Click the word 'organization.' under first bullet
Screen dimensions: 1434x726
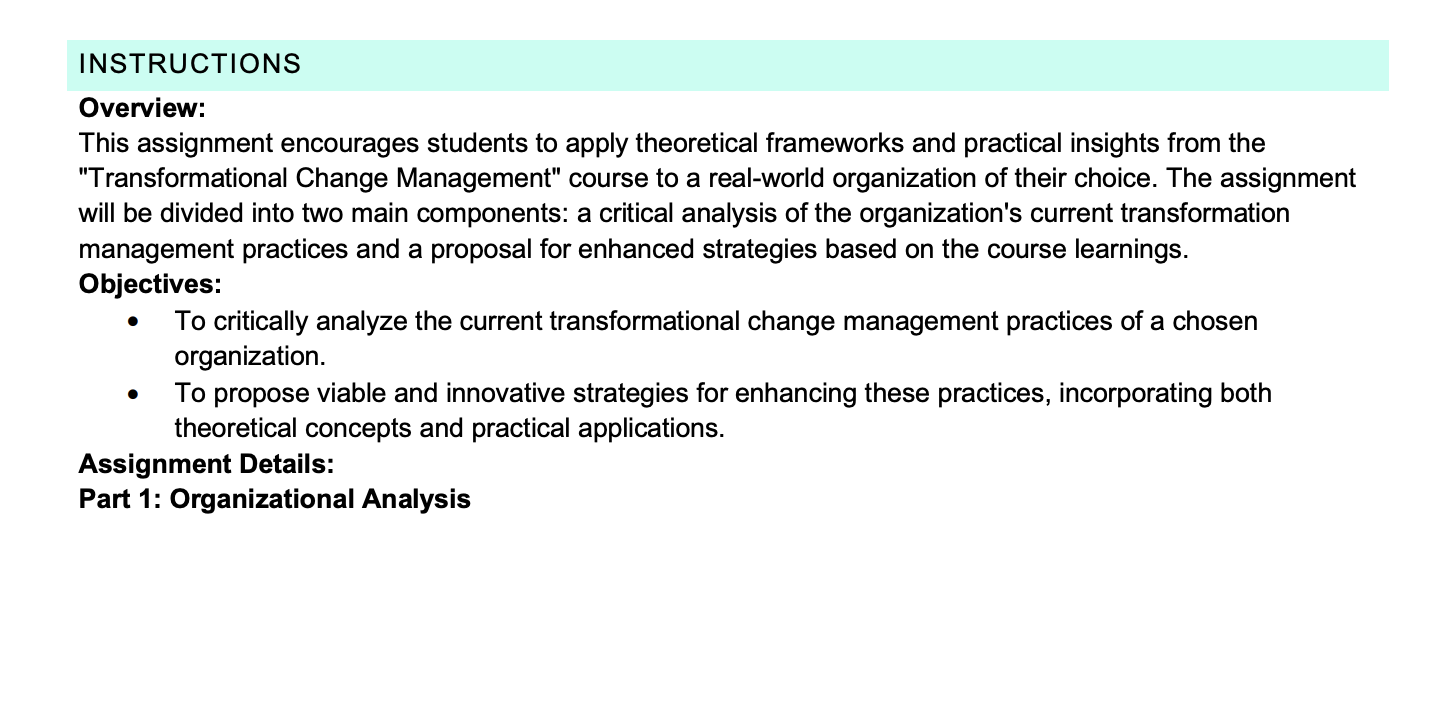250,357
